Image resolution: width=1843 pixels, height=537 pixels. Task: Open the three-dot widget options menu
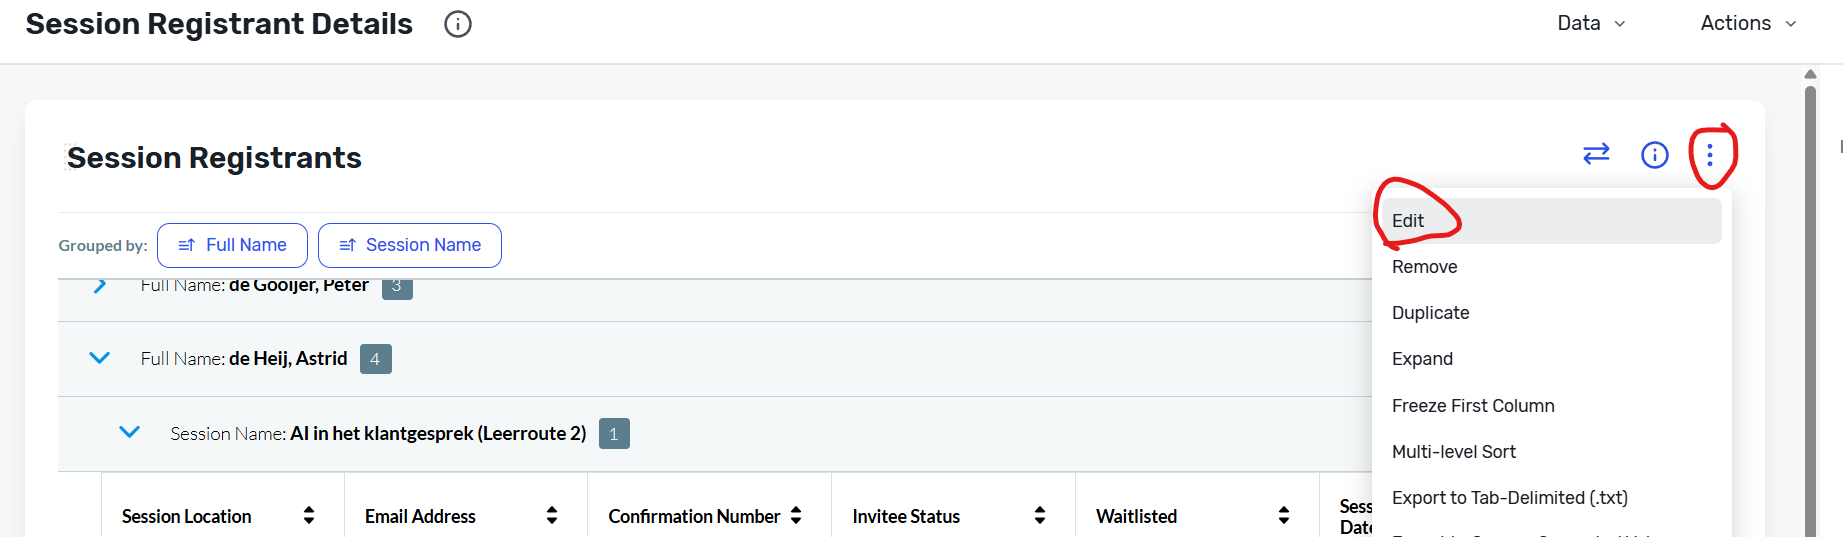click(1710, 155)
